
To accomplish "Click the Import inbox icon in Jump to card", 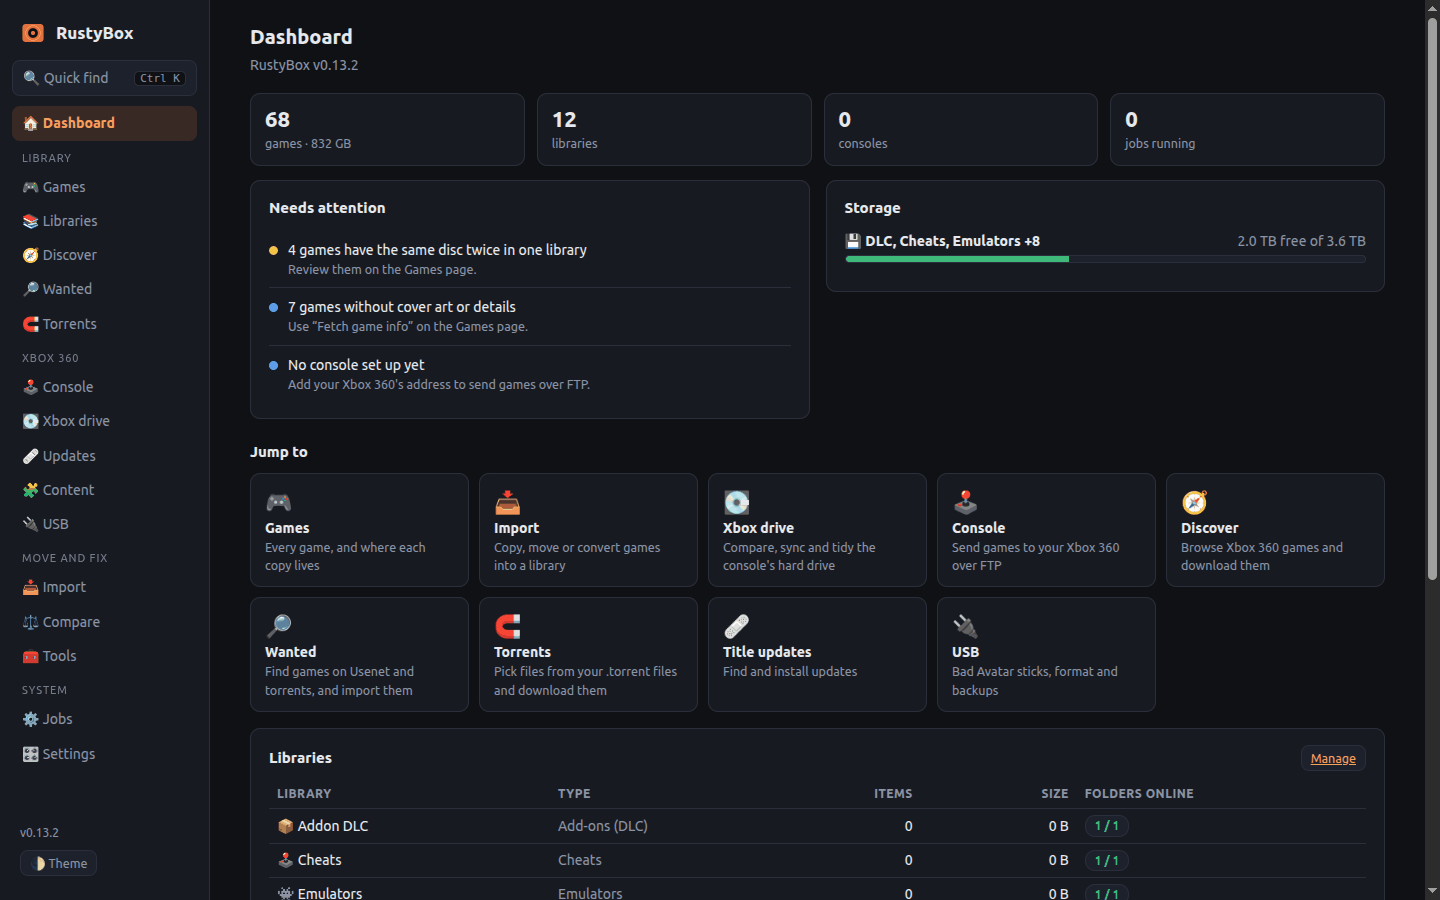I will coord(508,502).
